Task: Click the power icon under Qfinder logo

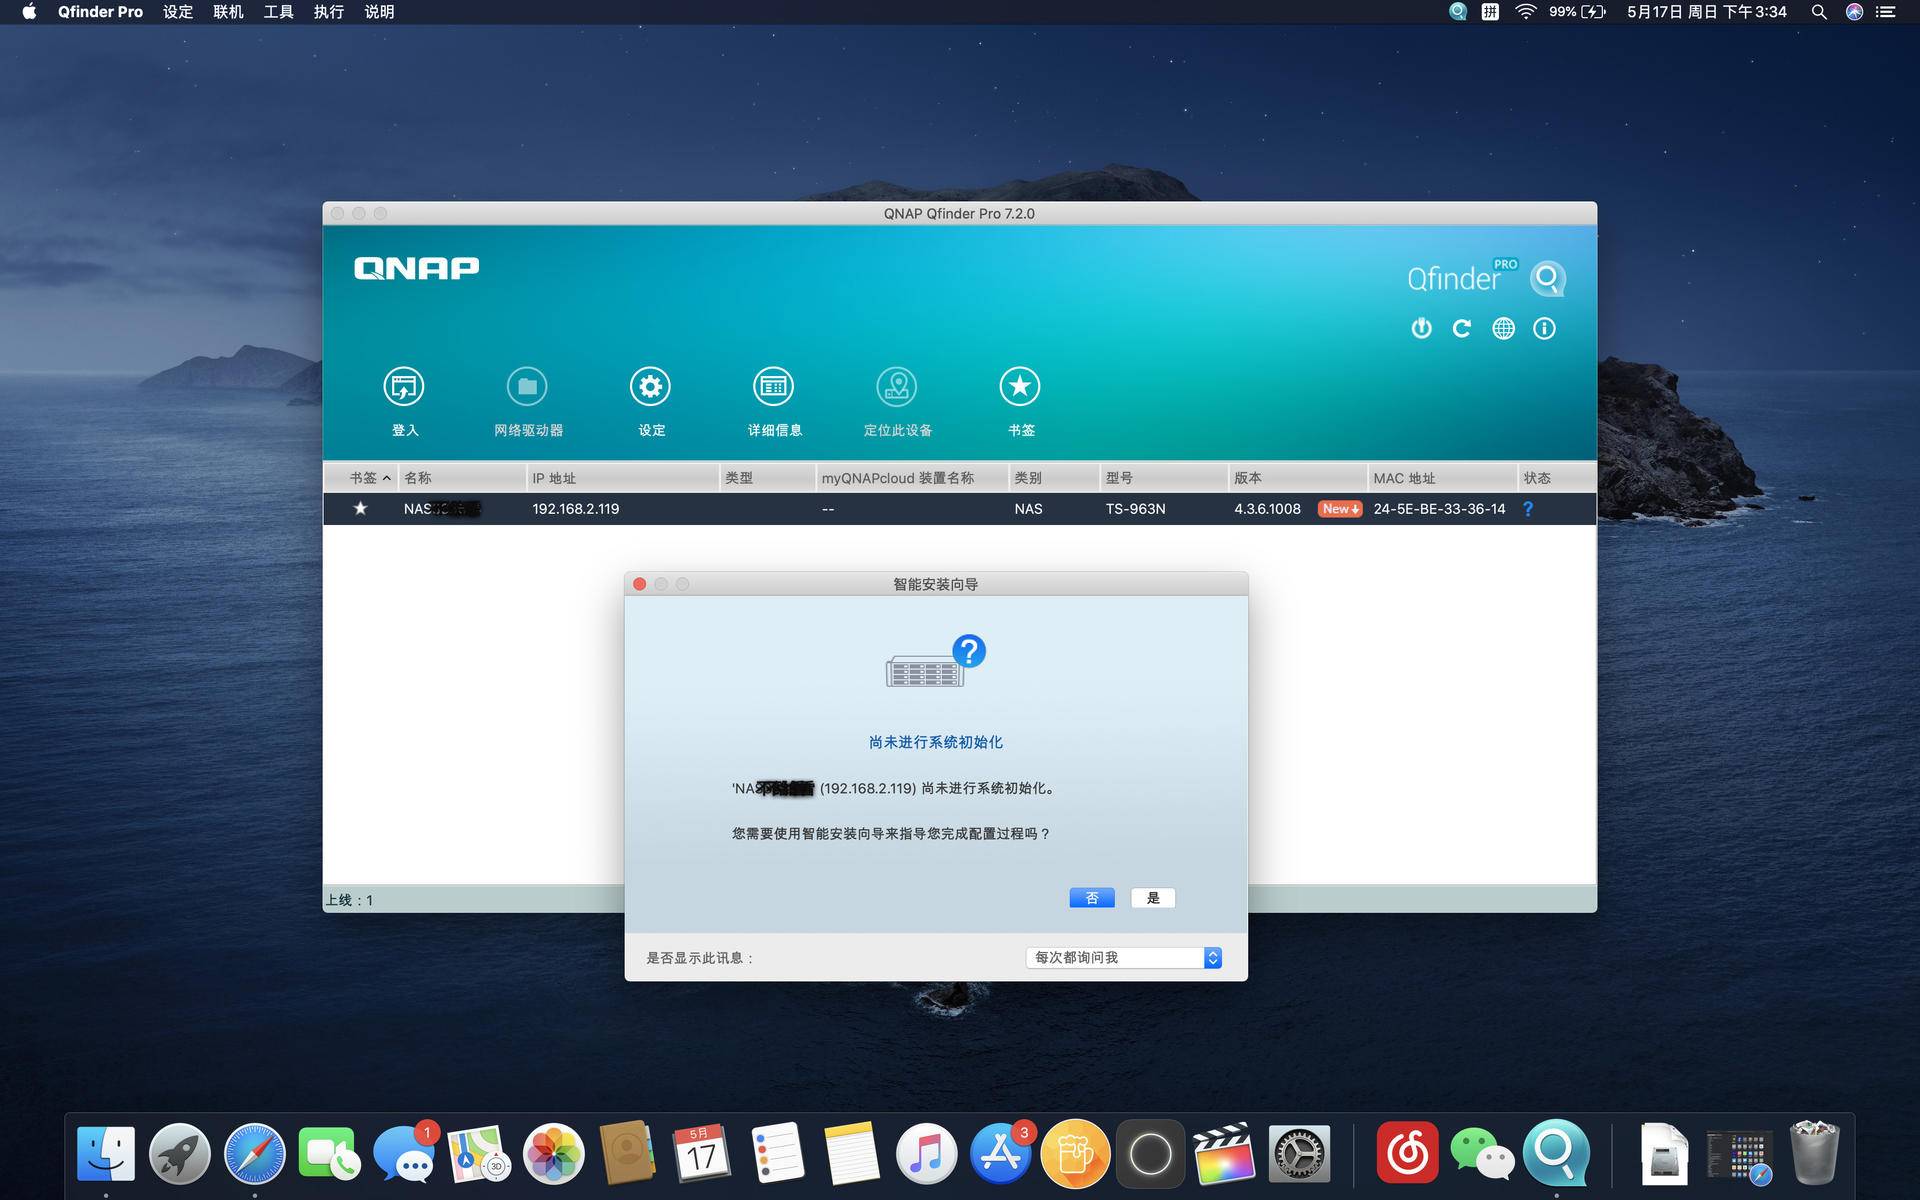Action: pyautogui.click(x=1421, y=328)
